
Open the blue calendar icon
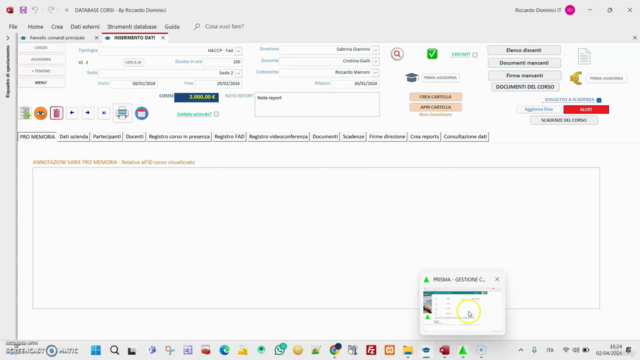(x=142, y=113)
